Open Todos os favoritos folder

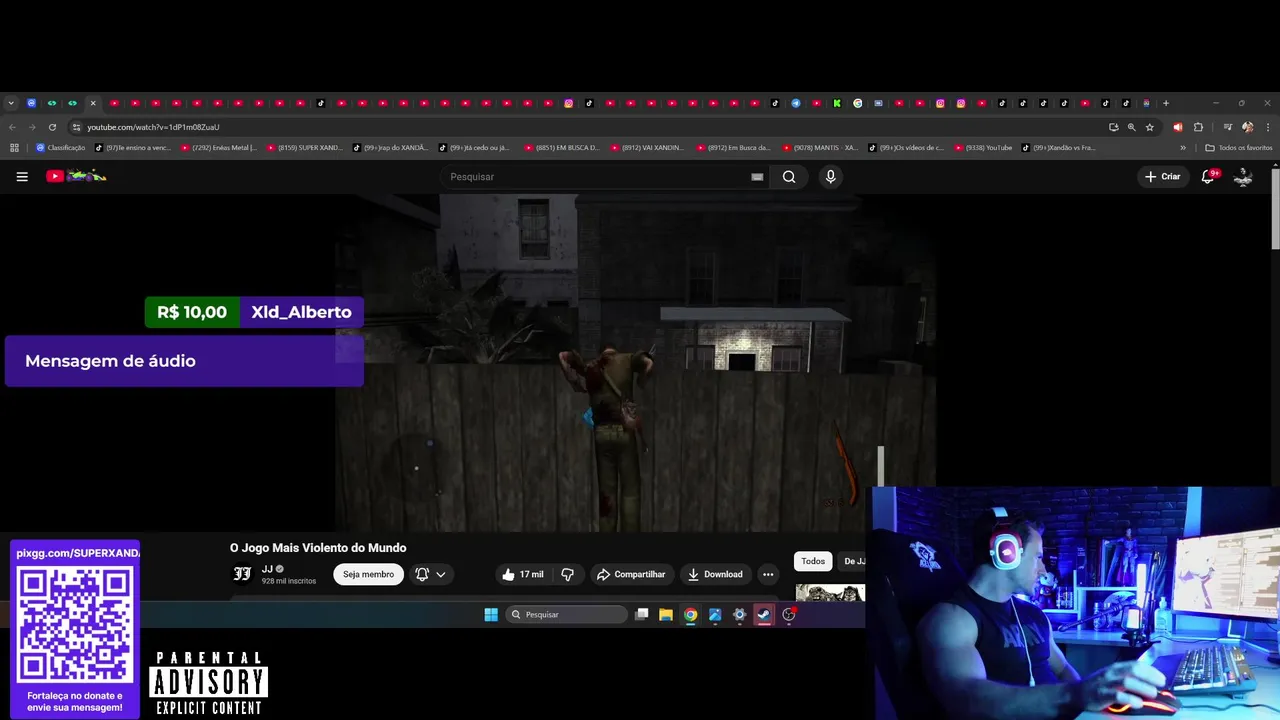[x=1239, y=148]
